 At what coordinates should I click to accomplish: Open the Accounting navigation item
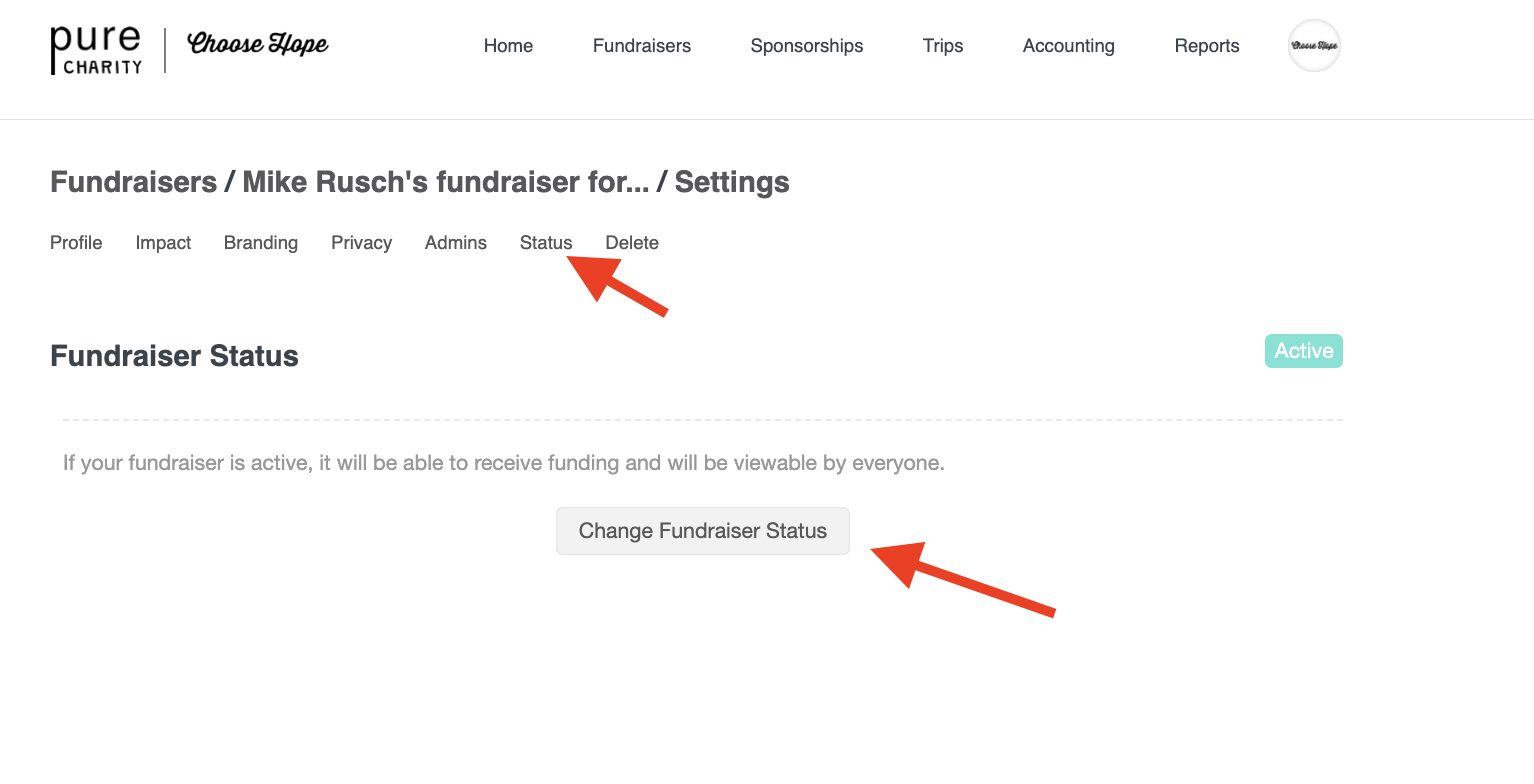click(x=1069, y=46)
